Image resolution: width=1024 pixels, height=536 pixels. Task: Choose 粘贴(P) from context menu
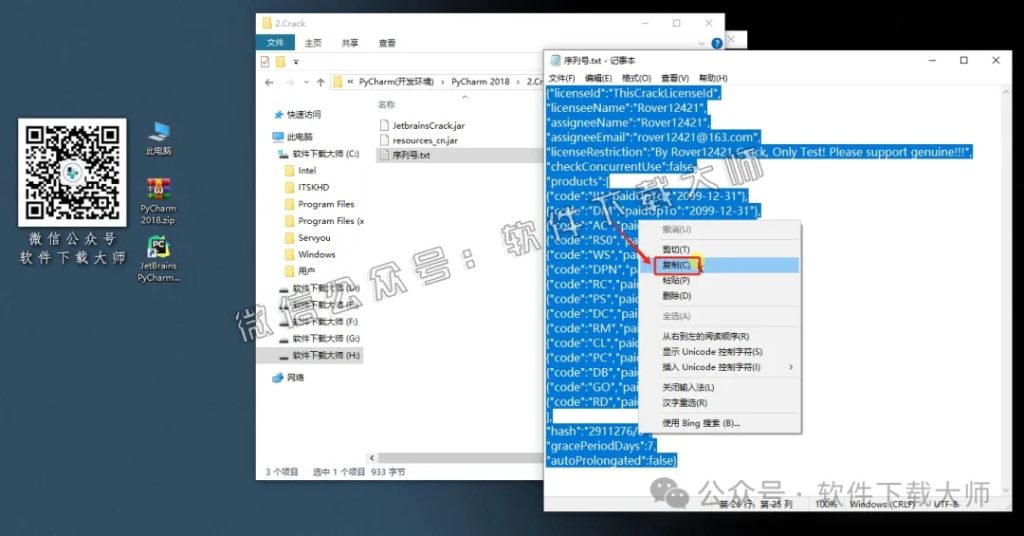tap(718, 281)
